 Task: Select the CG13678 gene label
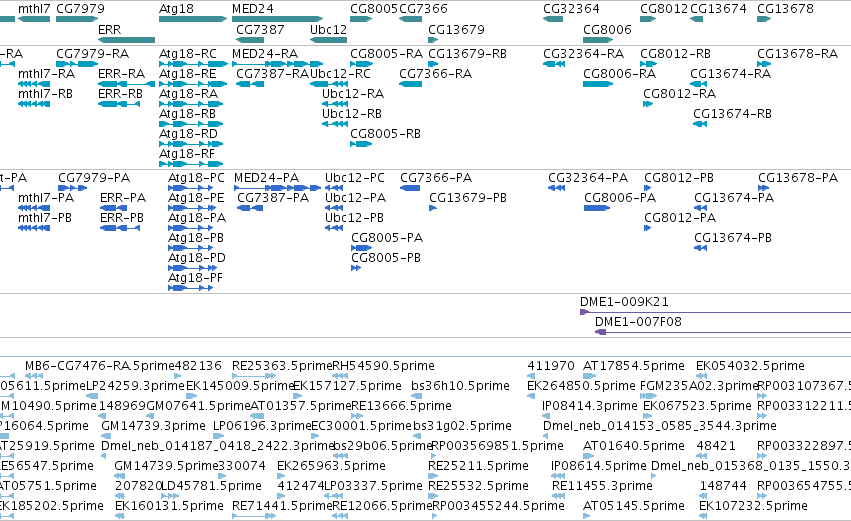click(785, 9)
